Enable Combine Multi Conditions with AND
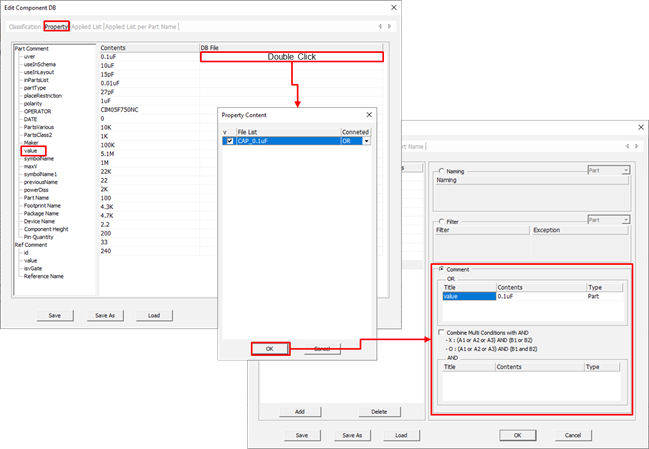This screenshot has width=649, height=449. click(x=440, y=332)
